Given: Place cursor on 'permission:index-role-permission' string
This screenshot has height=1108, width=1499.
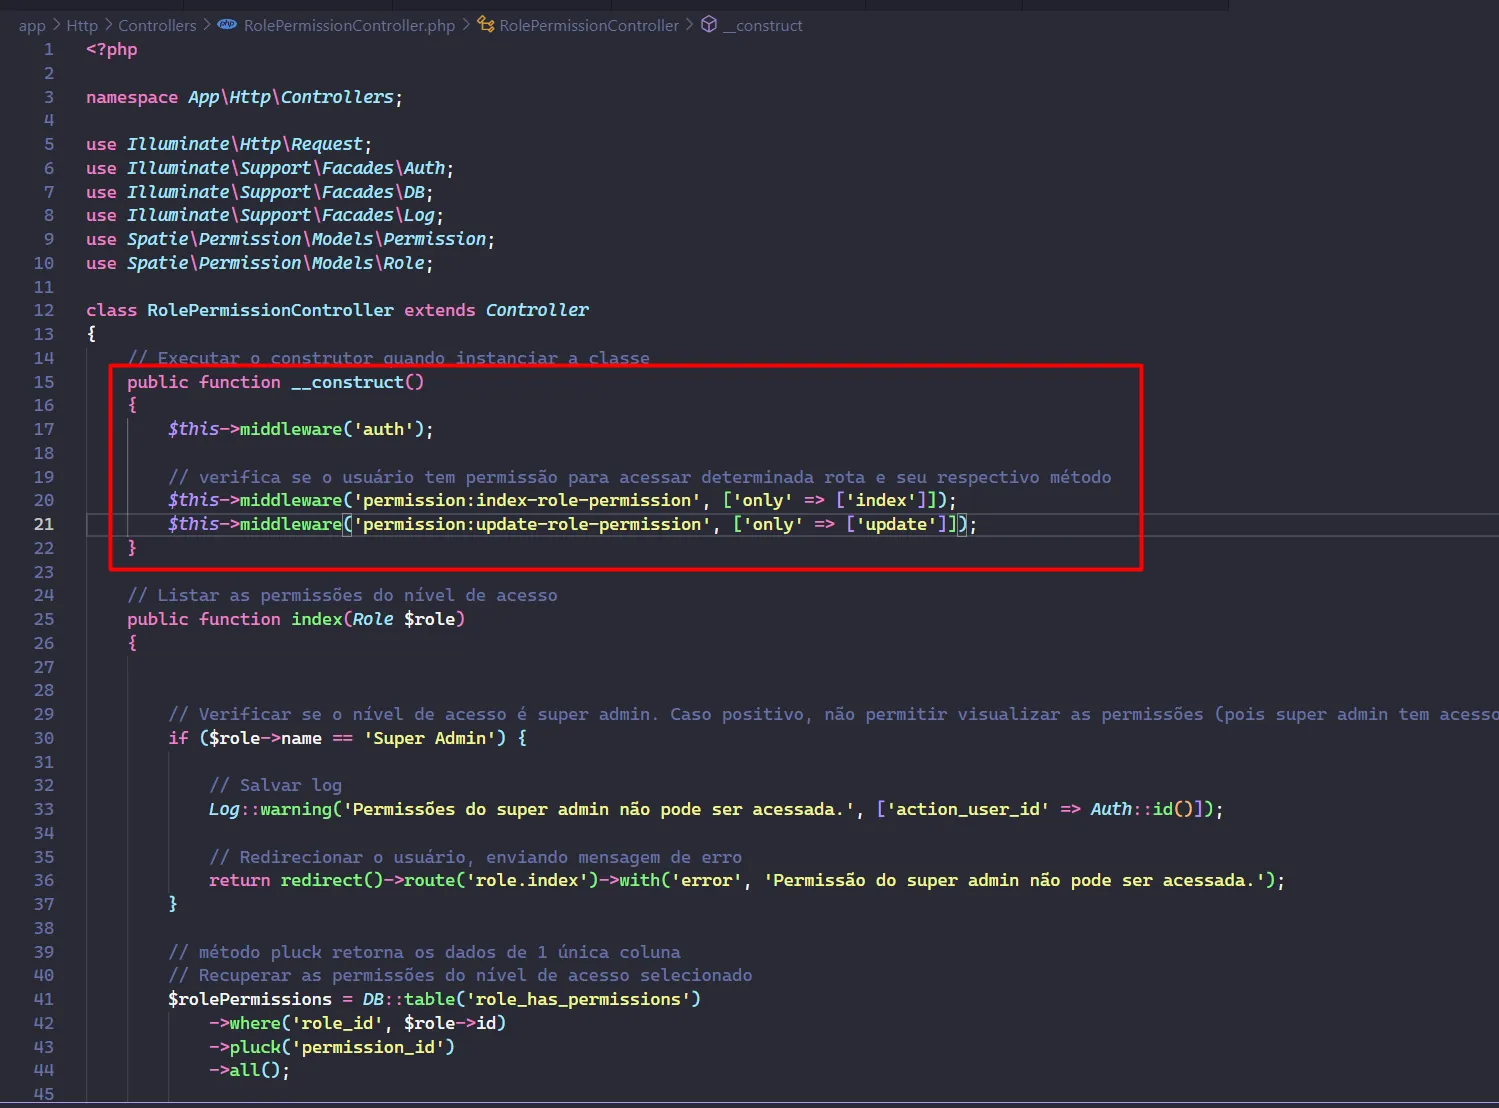Looking at the screenshot, I should [526, 500].
